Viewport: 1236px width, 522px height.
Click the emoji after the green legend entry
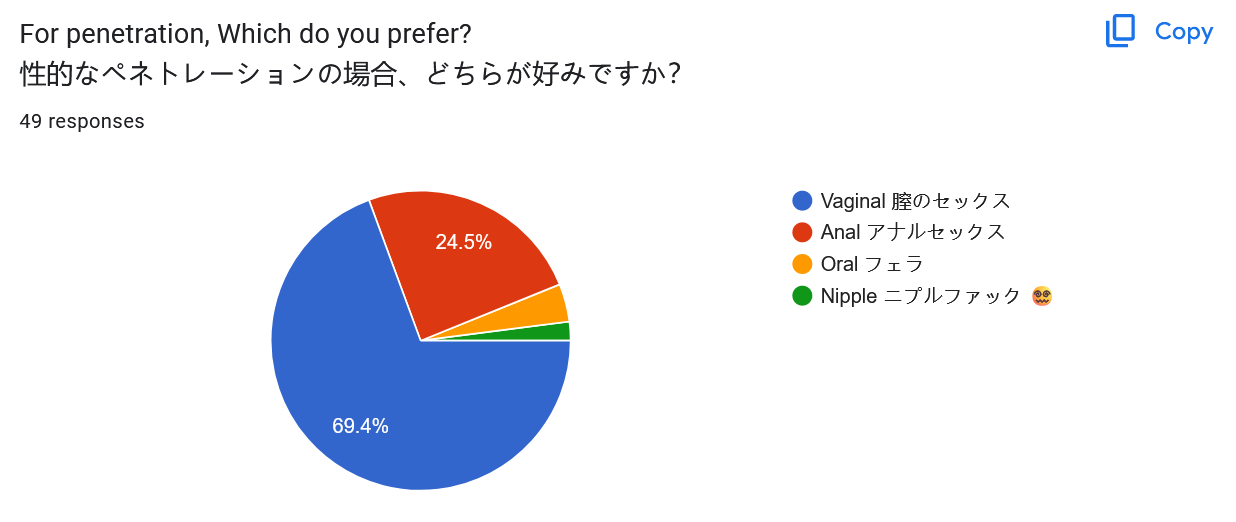pos(1041,296)
